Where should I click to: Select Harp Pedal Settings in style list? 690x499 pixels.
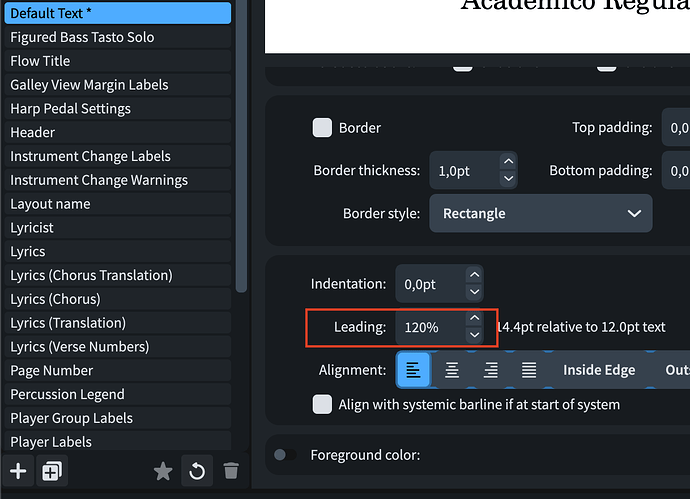[x=70, y=108]
